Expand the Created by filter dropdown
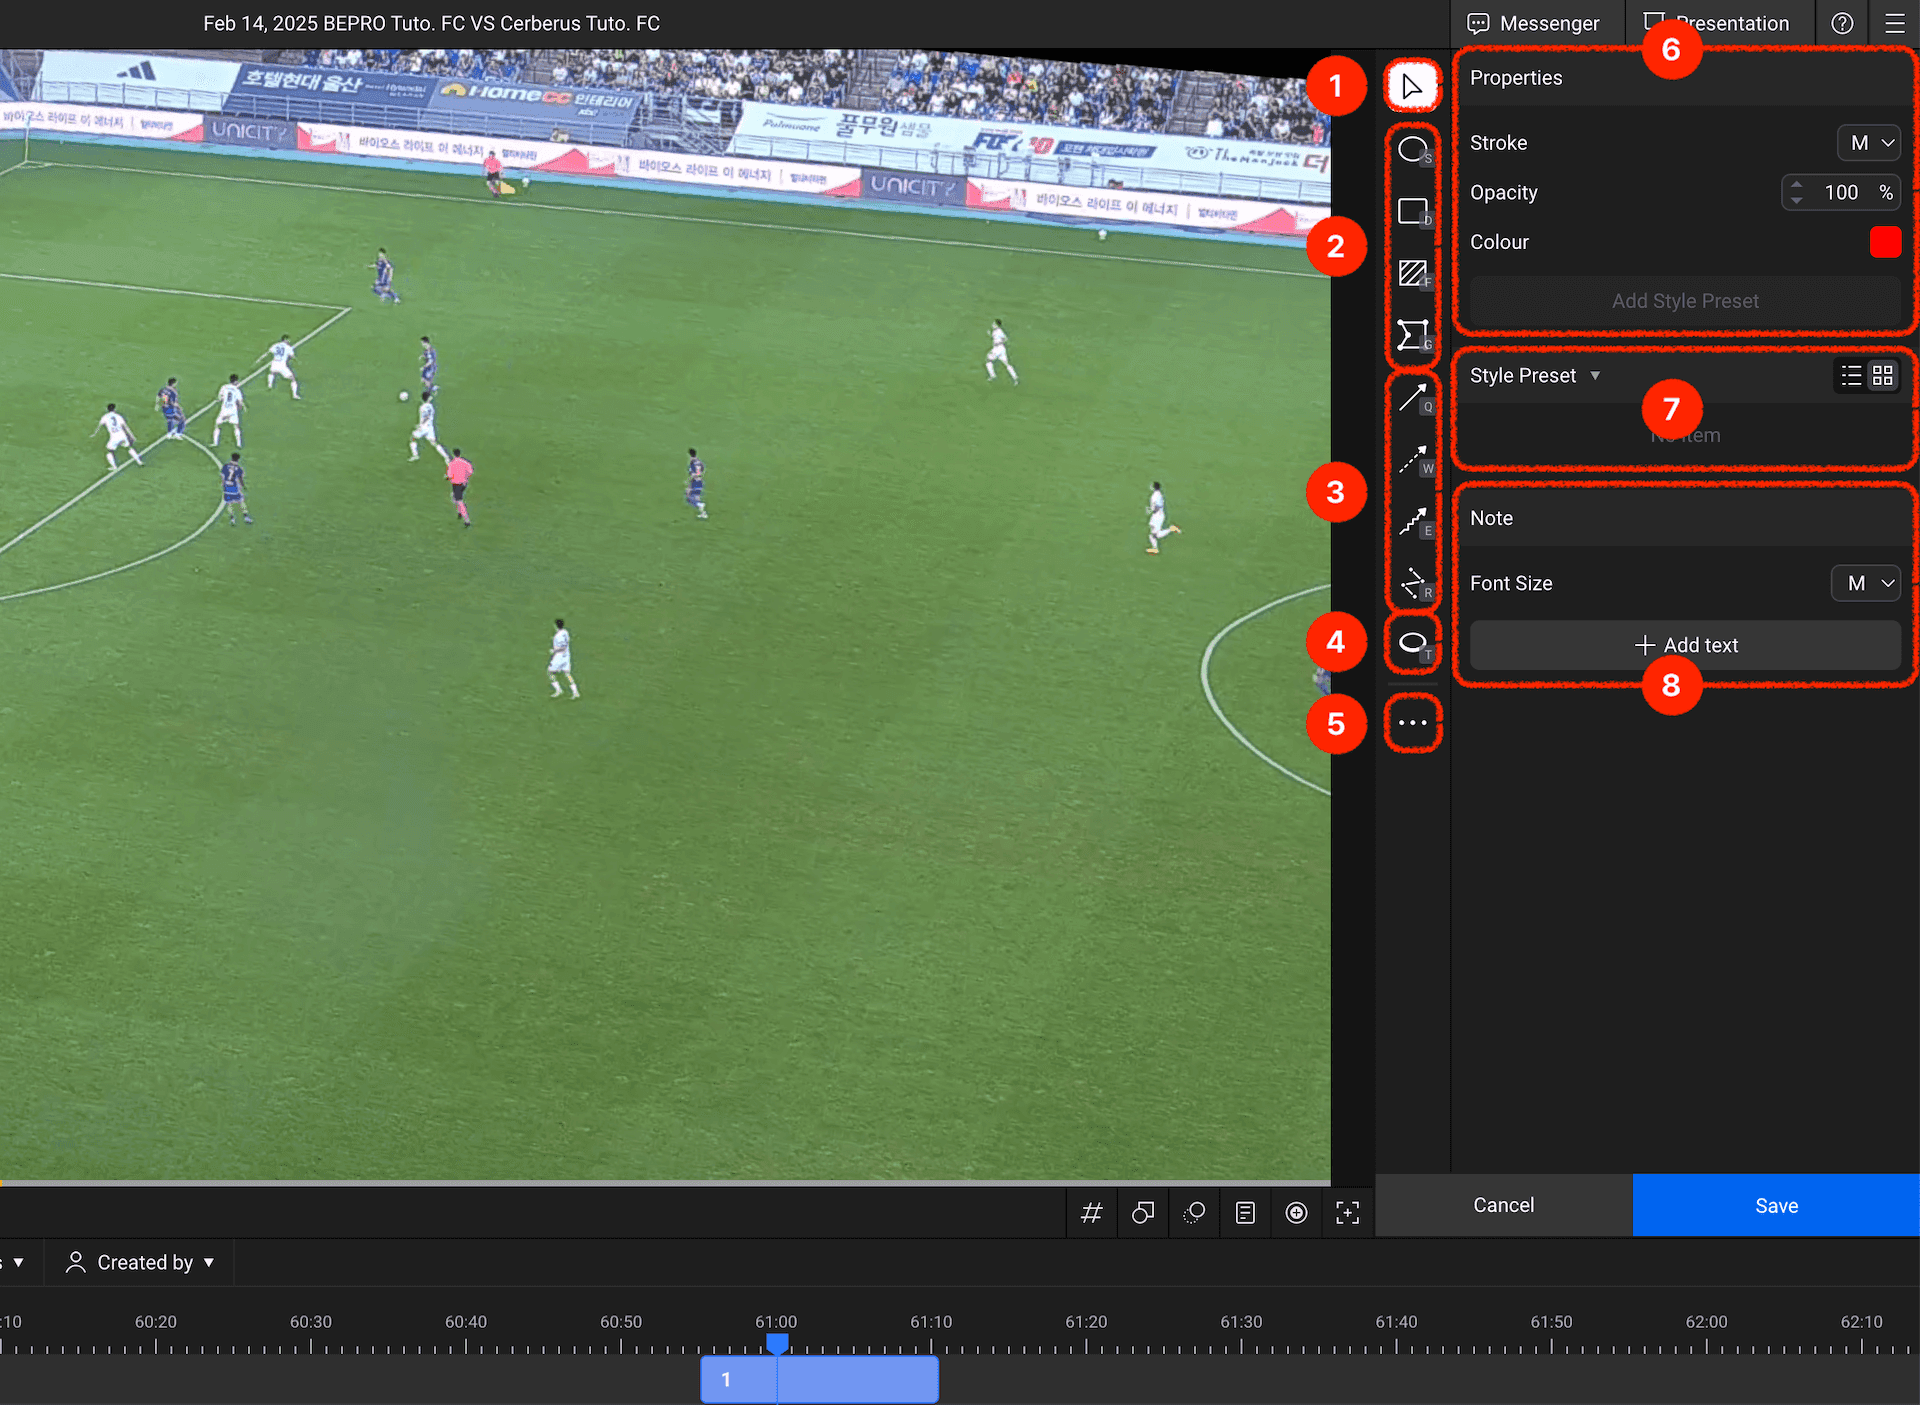1920x1405 pixels. [x=141, y=1263]
